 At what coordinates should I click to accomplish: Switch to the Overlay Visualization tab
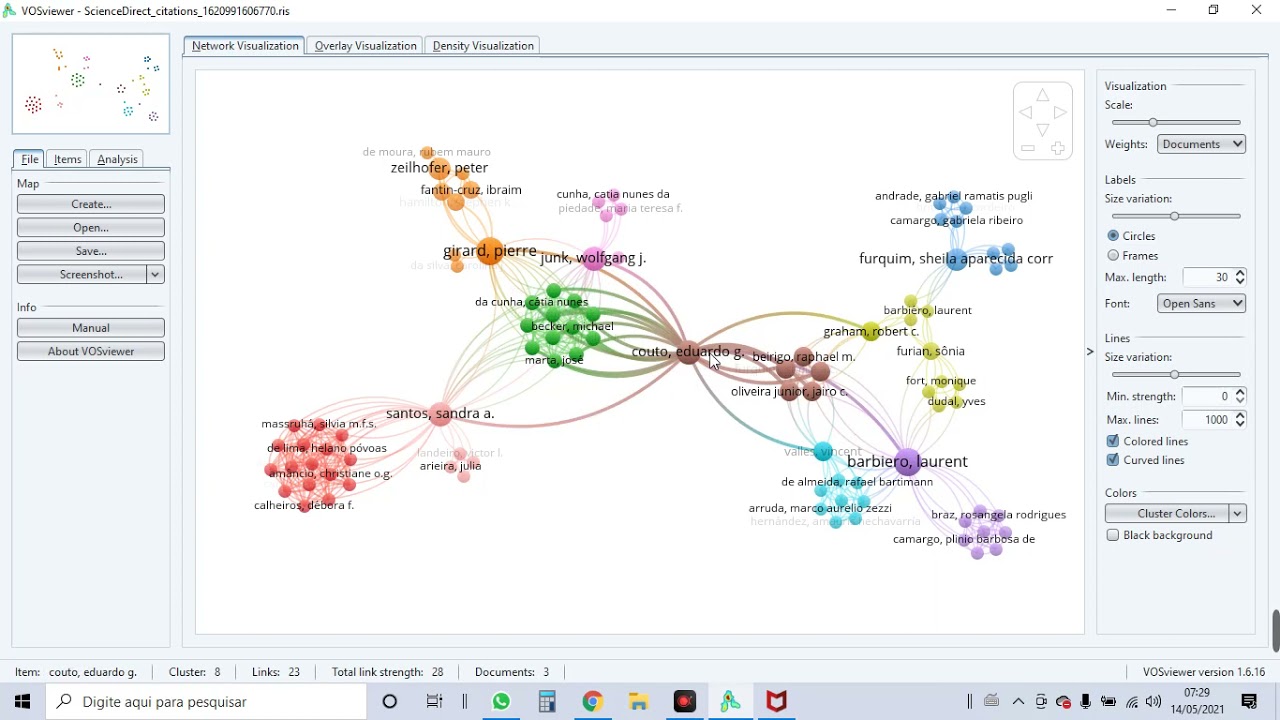(x=365, y=46)
